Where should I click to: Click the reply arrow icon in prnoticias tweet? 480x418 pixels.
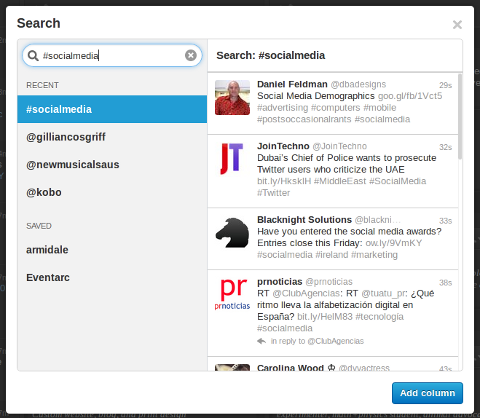tap(262, 341)
